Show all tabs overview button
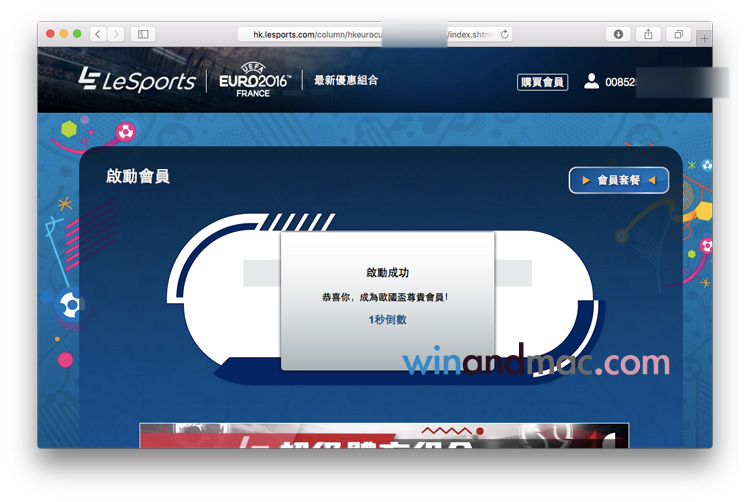Screen dimensions: 750x502 click(x=678, y=34)
